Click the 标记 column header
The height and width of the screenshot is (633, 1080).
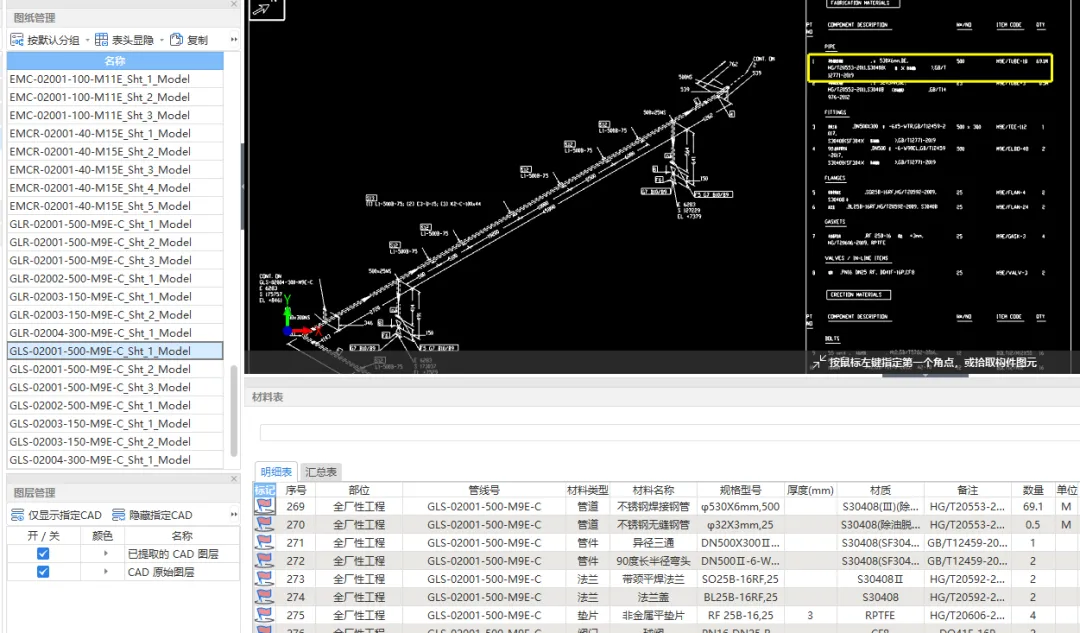[264, 490]
